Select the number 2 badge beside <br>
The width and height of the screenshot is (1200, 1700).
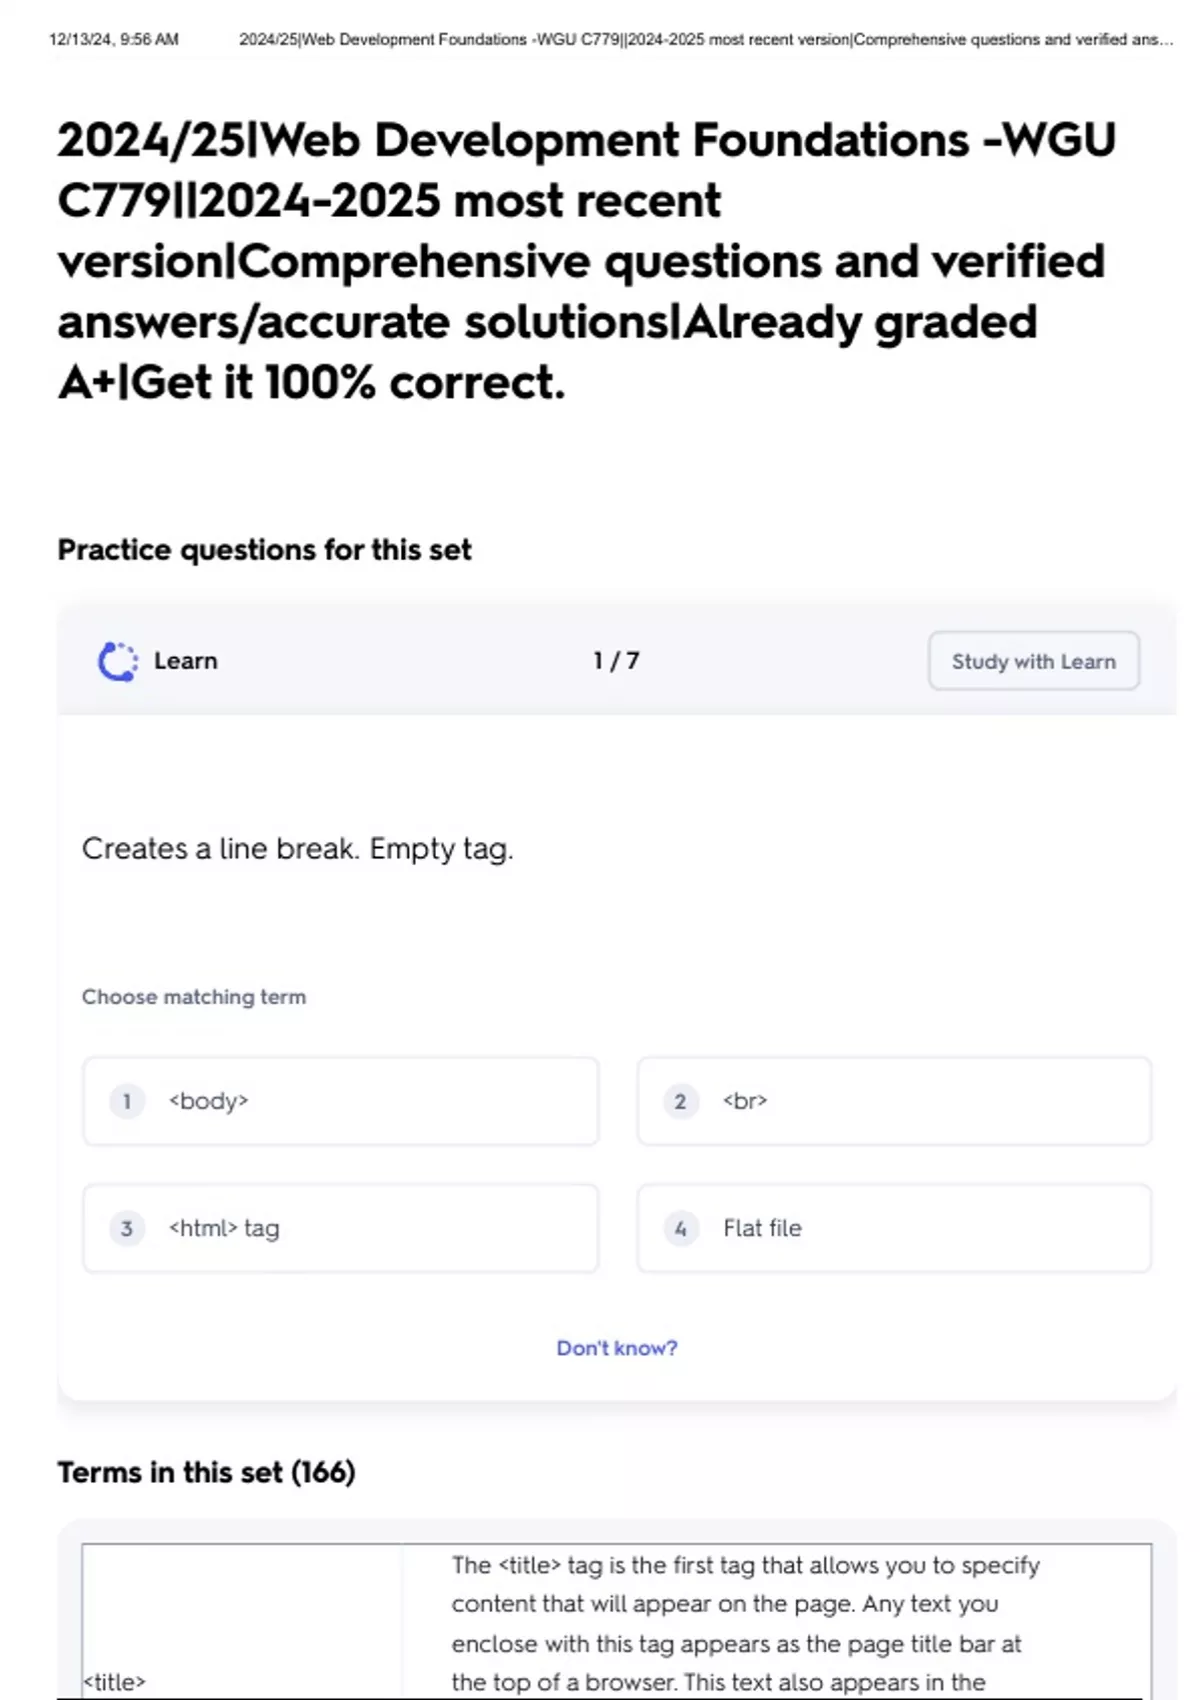point(681,1101)
